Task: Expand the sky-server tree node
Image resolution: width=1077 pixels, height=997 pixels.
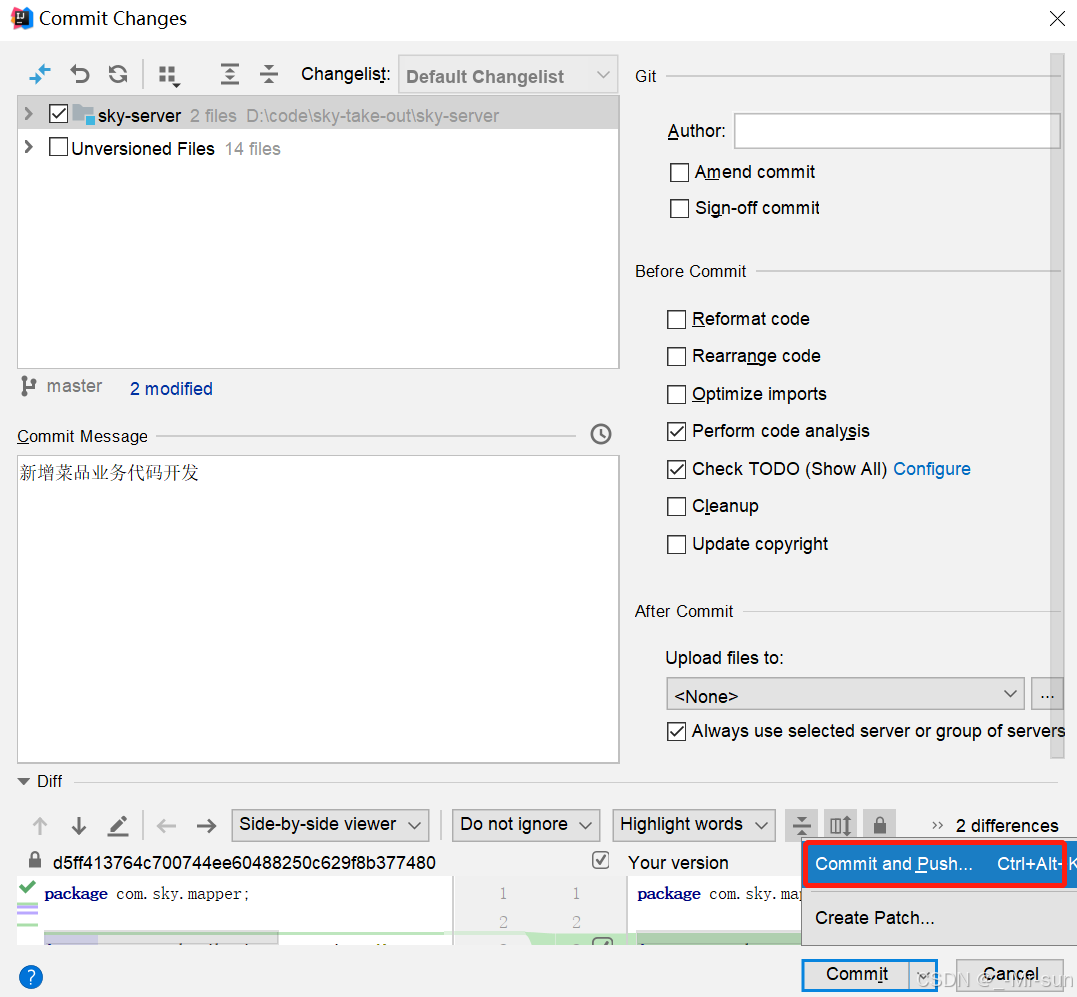Action: (x=28, y=113)
